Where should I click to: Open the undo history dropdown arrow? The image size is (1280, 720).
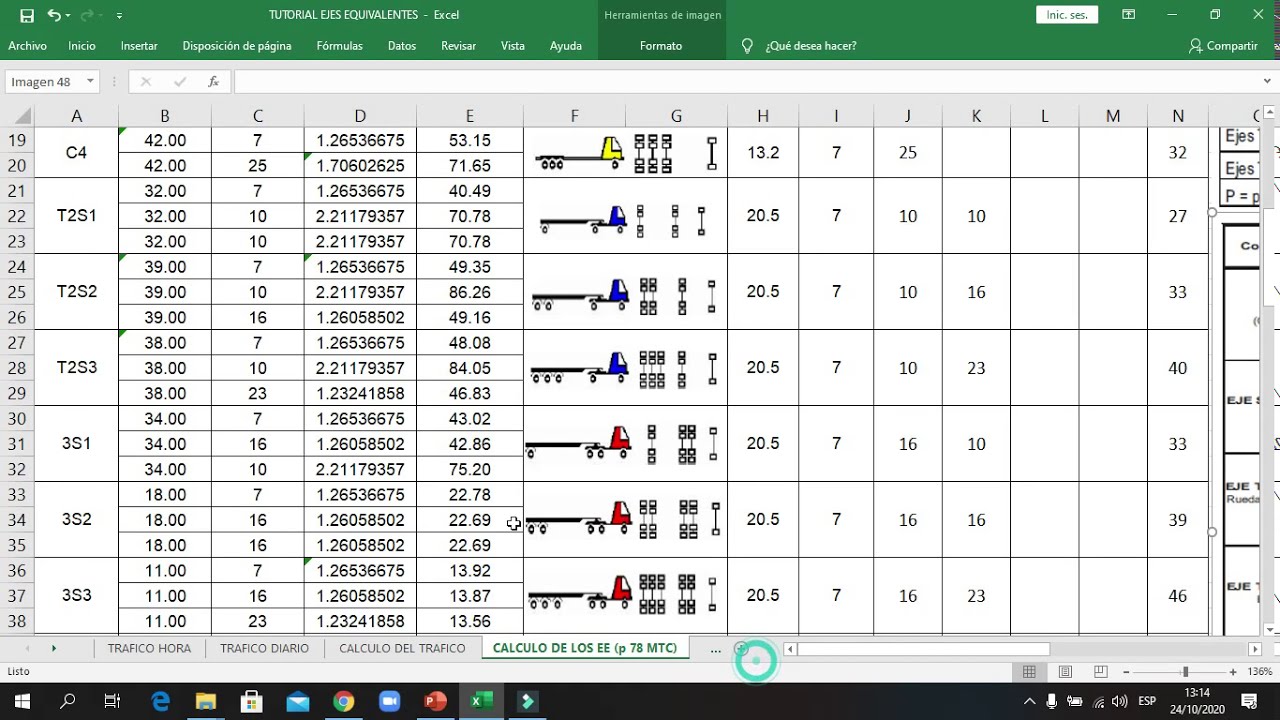coord(68,16)
